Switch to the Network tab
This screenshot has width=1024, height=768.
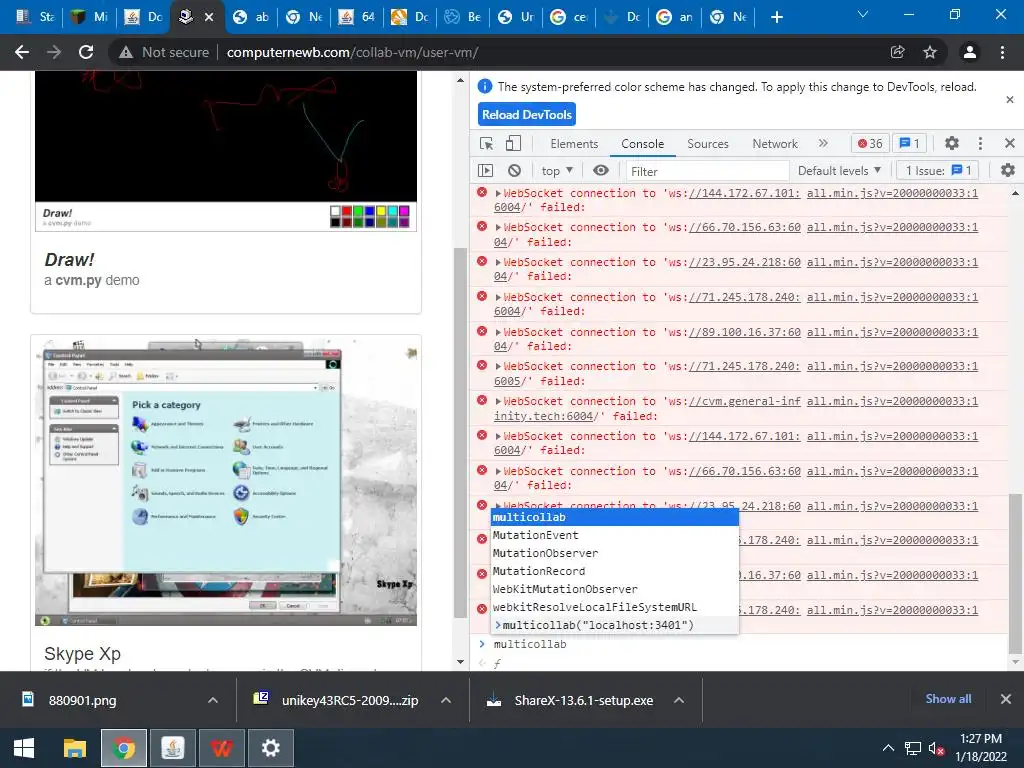click(x=775, y=144)
